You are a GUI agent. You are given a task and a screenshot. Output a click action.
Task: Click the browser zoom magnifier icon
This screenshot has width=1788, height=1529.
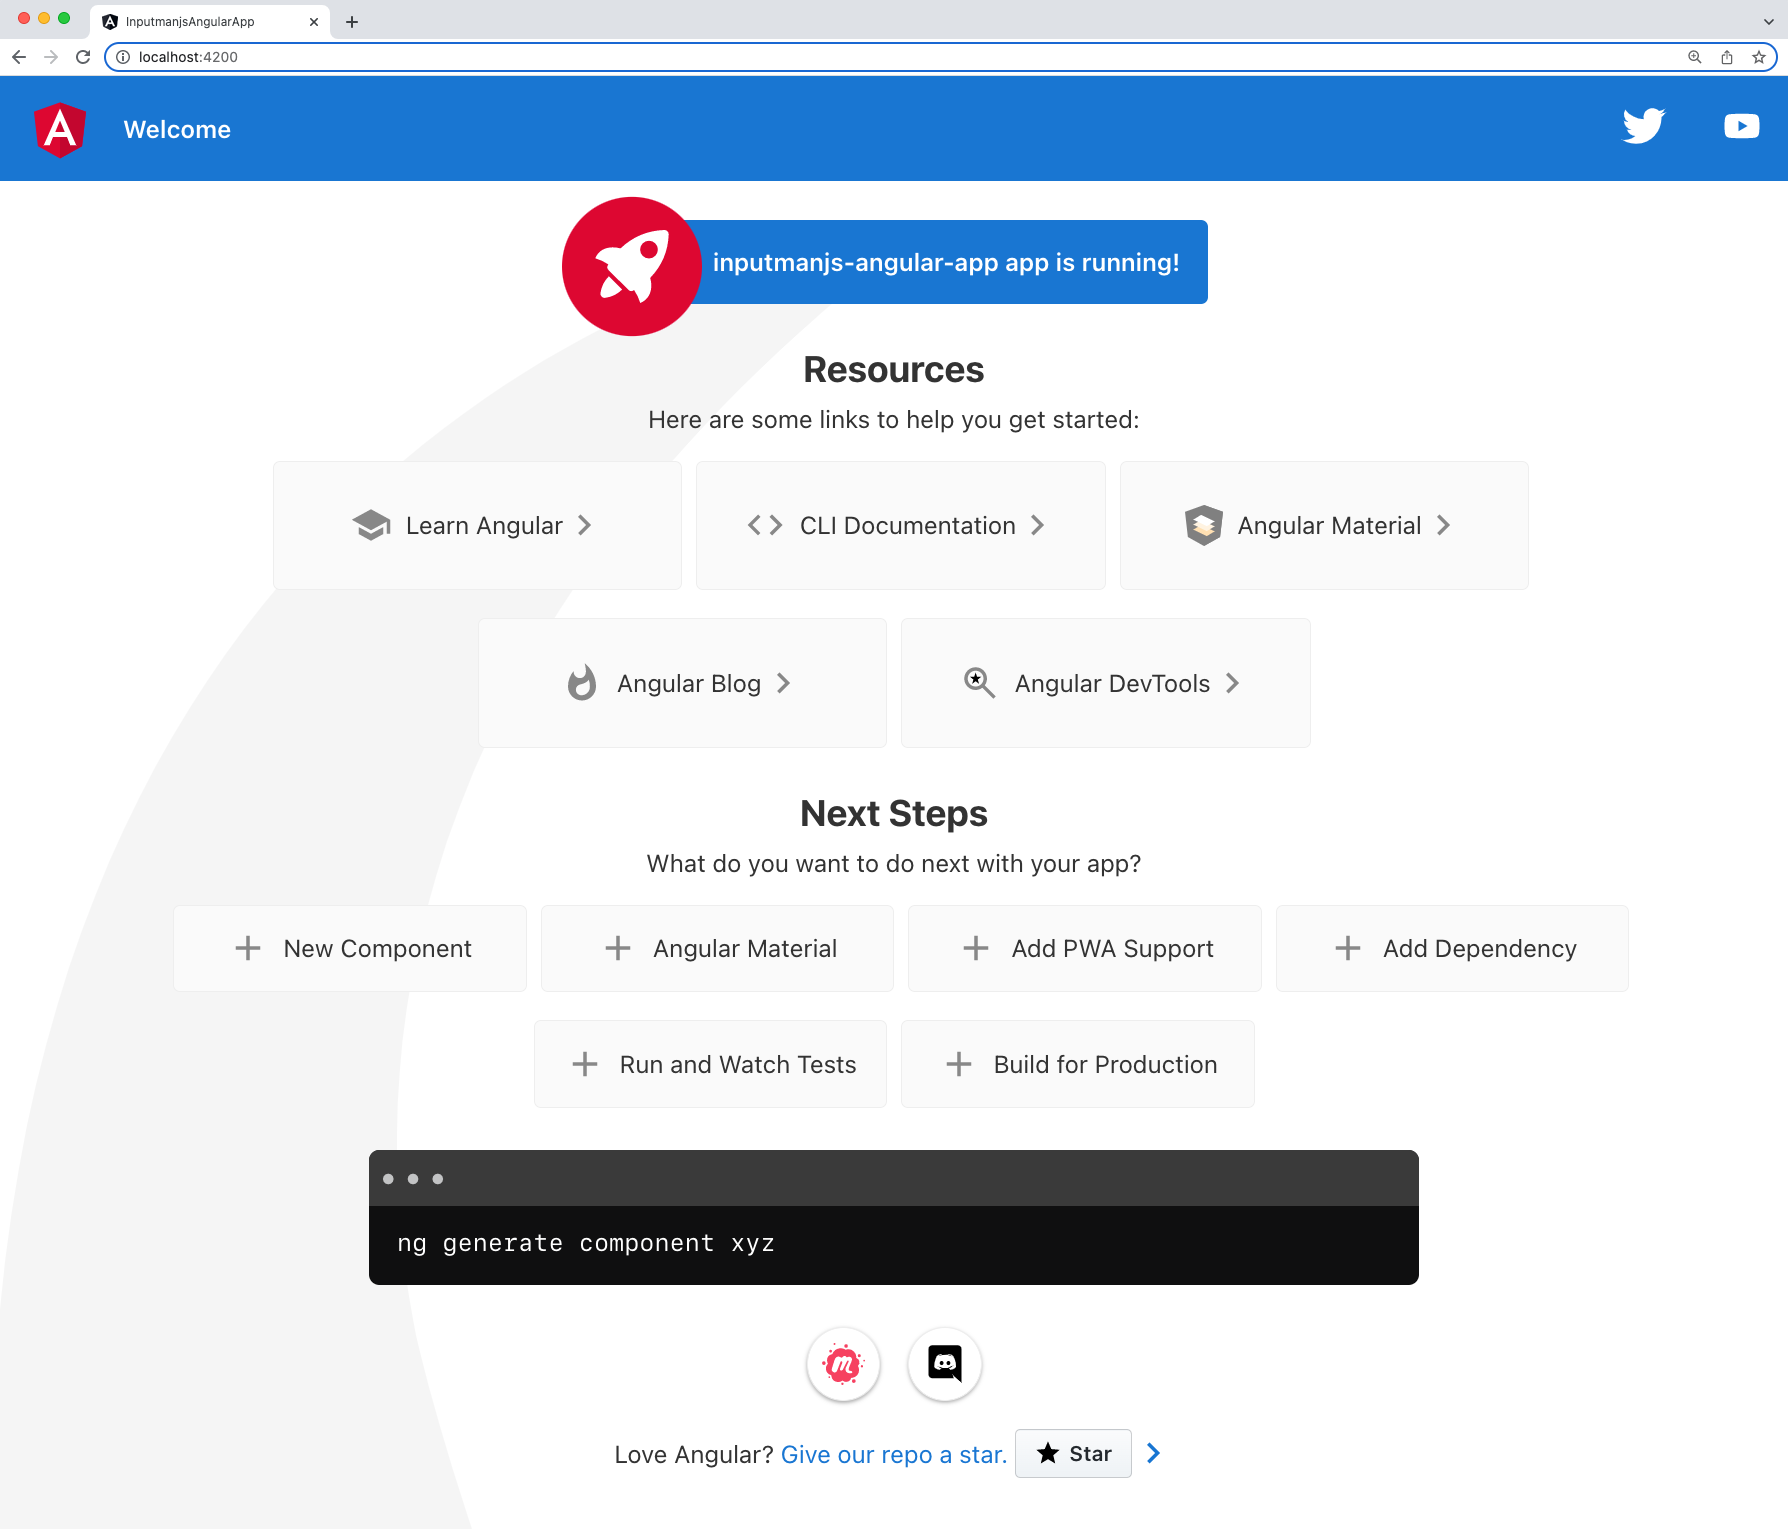[1695, 57]
